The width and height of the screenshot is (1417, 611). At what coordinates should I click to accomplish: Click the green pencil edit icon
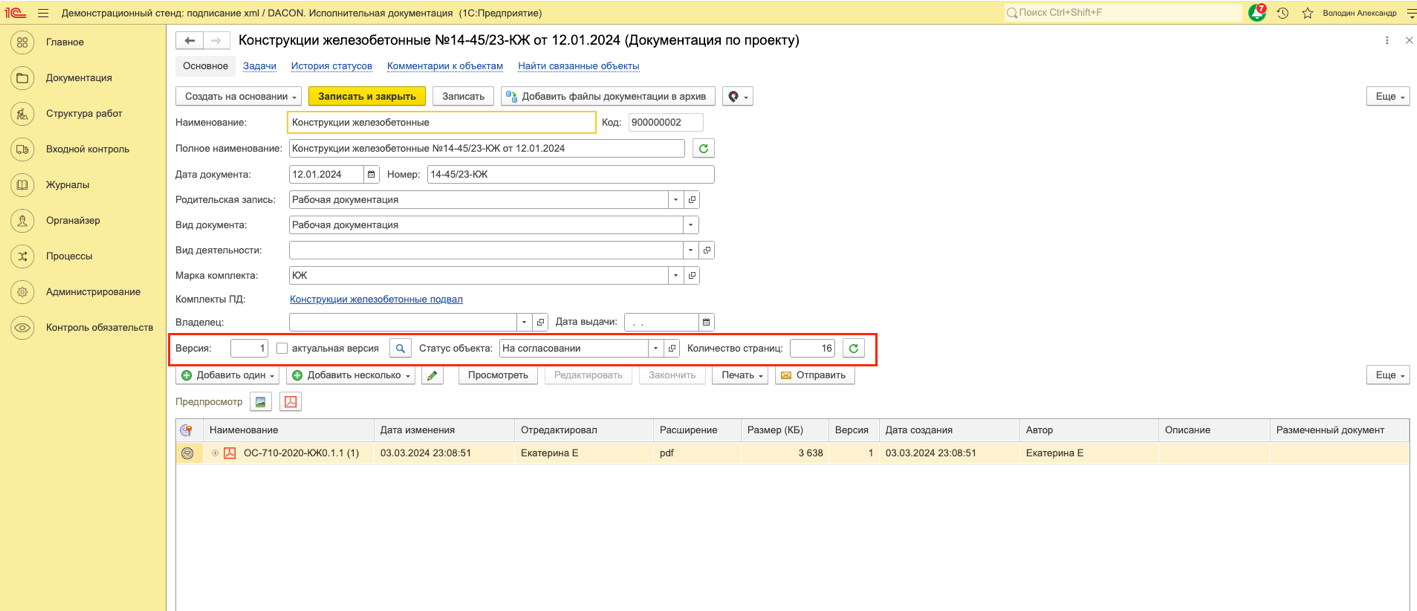point(432,375)
